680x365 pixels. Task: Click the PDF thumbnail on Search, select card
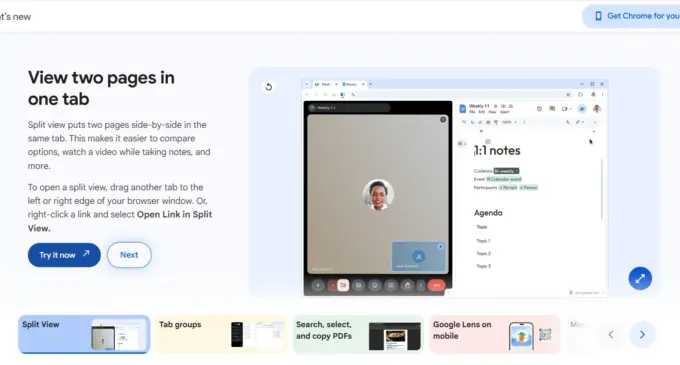395,336
